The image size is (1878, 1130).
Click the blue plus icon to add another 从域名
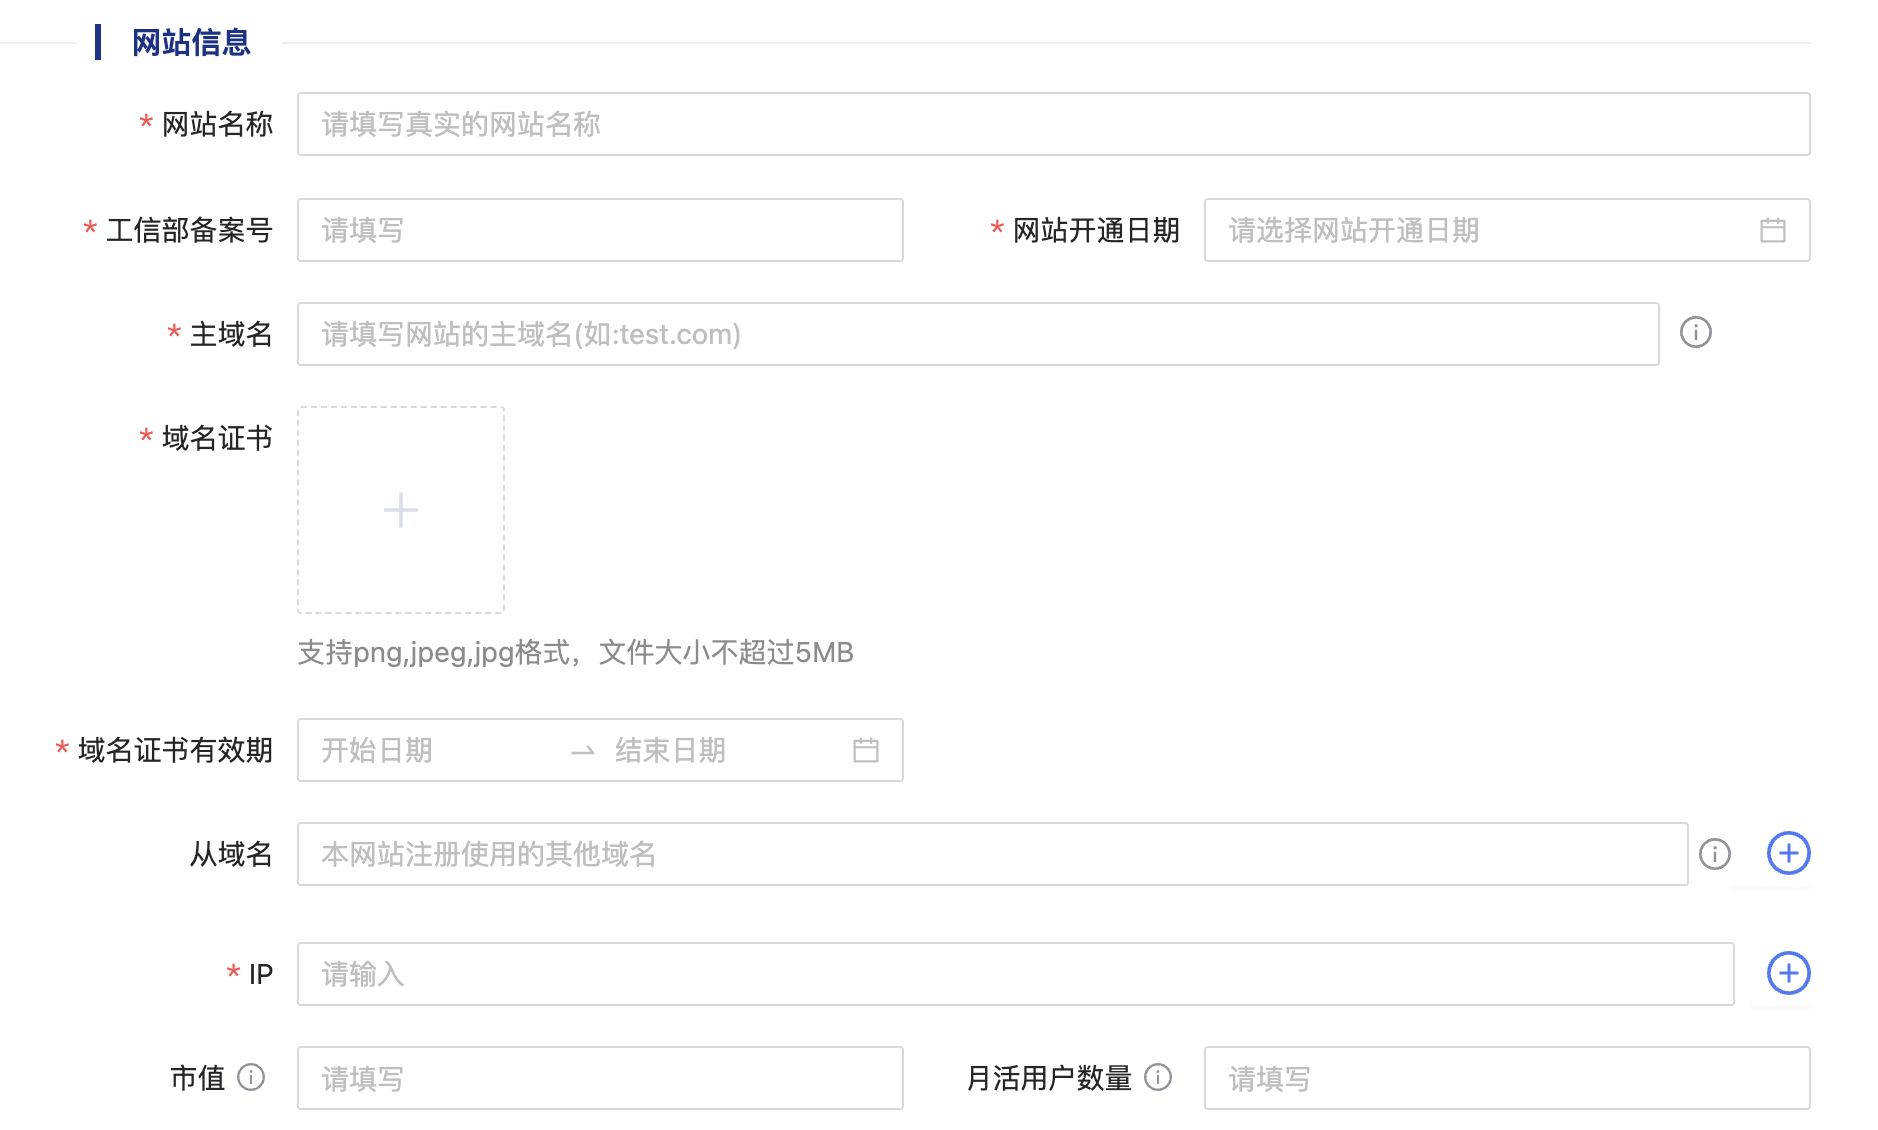[x=1789, y=854]
